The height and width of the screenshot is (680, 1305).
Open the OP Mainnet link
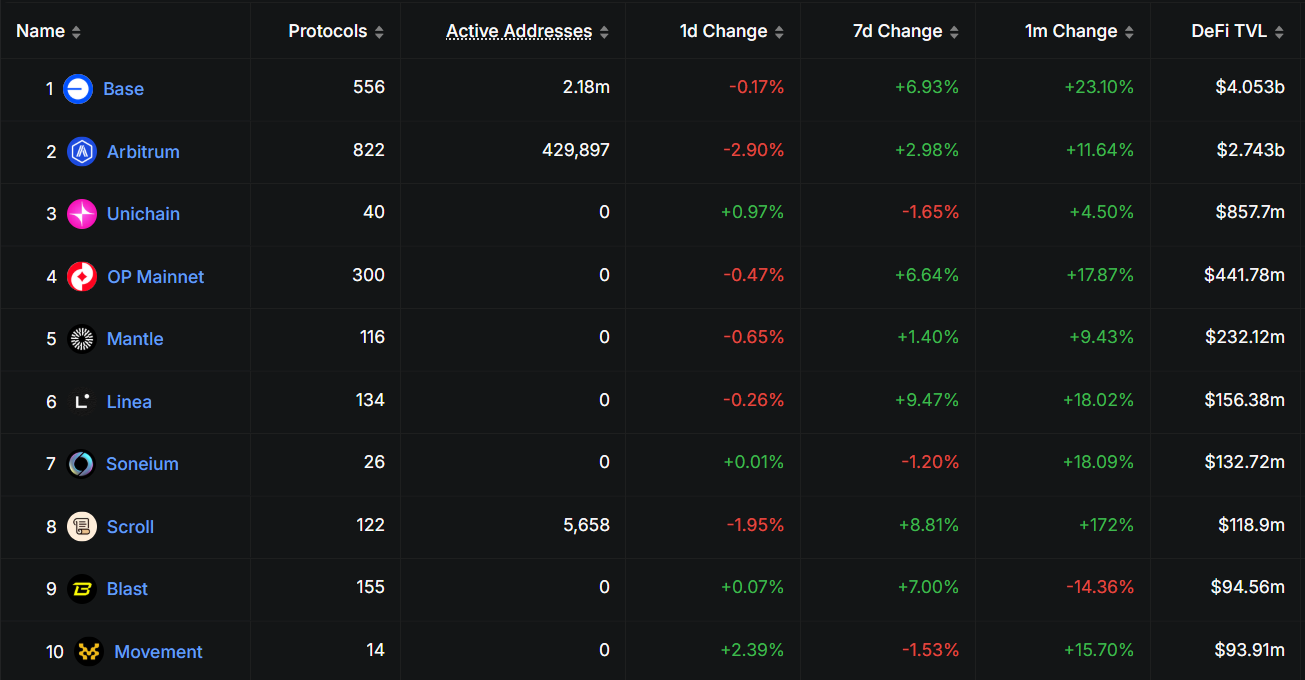pos(155,277)
